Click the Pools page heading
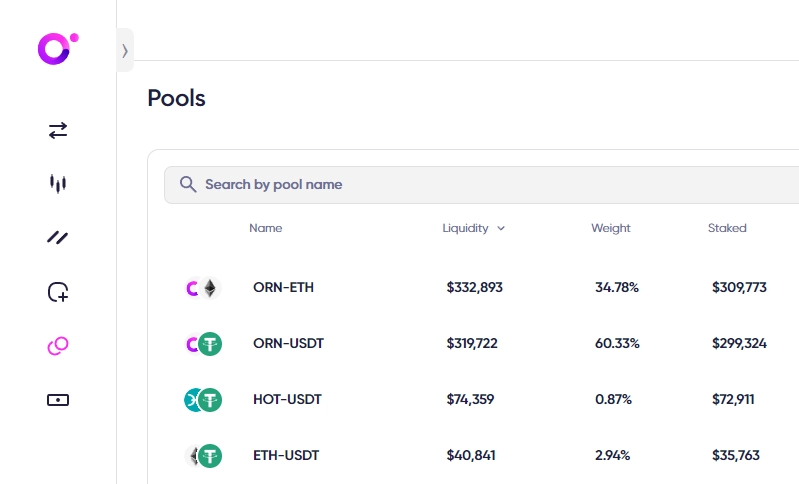The height and width of the screenshot is (484, 799). point(176,98)
